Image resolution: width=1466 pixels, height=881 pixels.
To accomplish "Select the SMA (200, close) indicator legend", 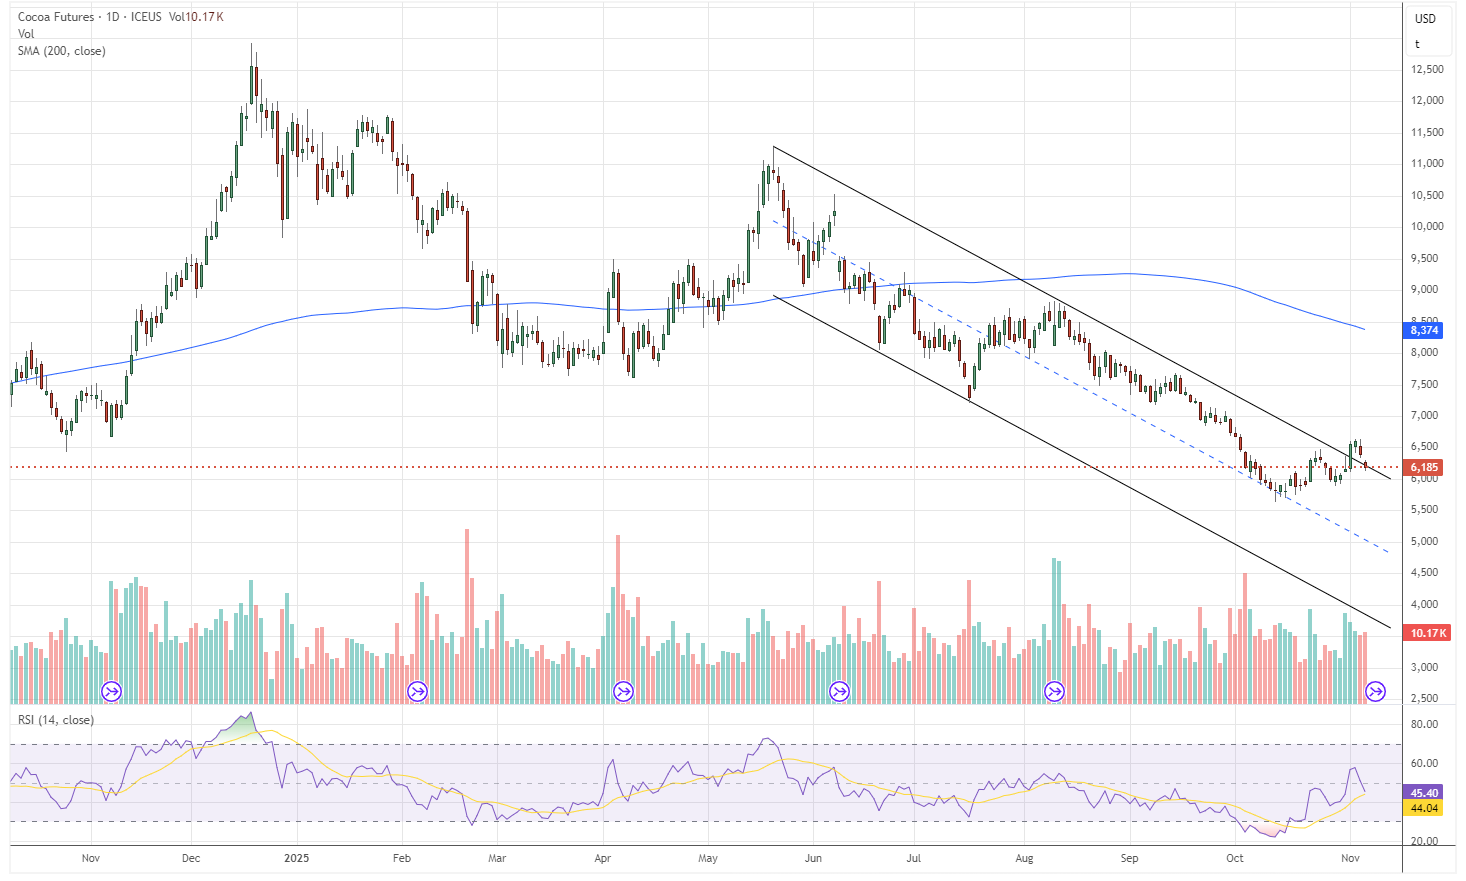I will [61, 51].
